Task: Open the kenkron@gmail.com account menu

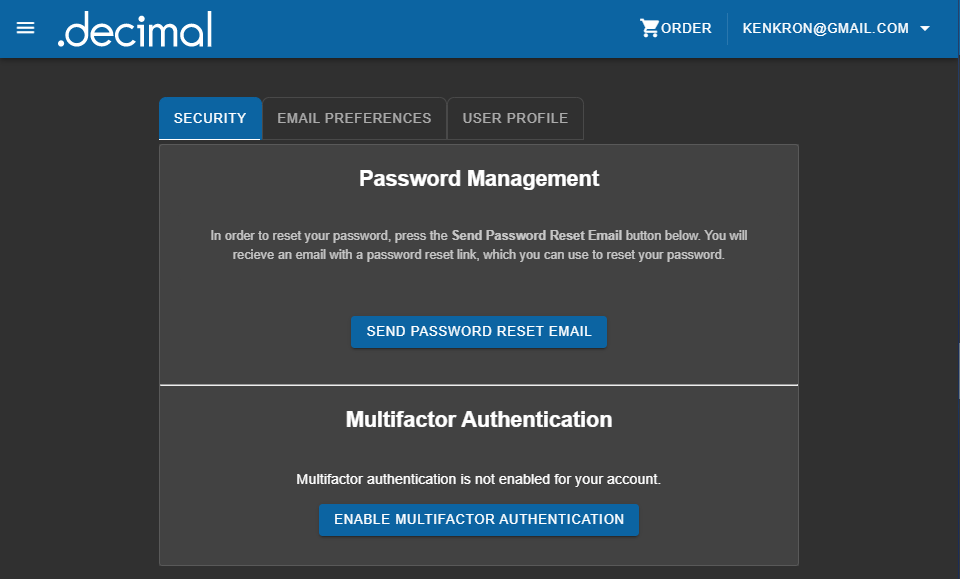Action: pos(825,29)
